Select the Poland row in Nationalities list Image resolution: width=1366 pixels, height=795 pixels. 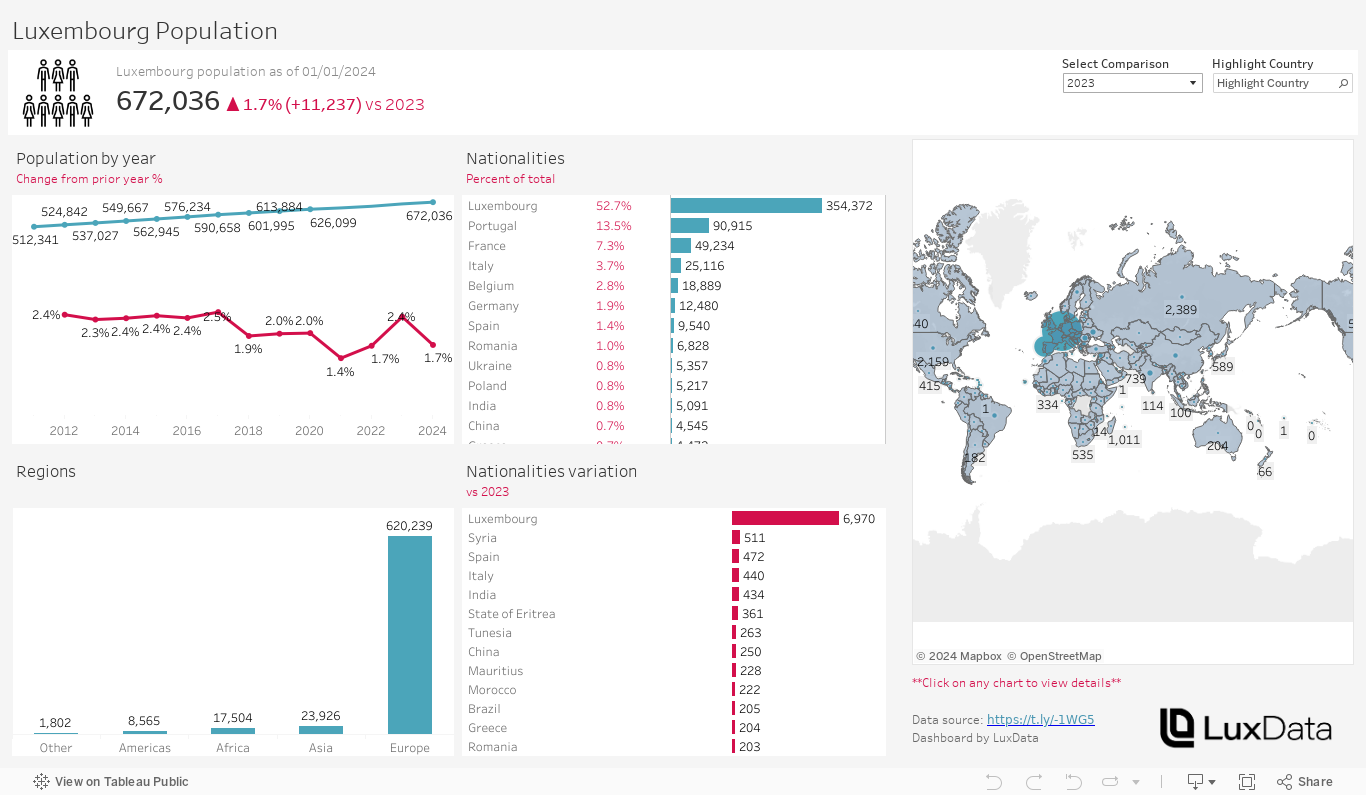click(676, 385)
